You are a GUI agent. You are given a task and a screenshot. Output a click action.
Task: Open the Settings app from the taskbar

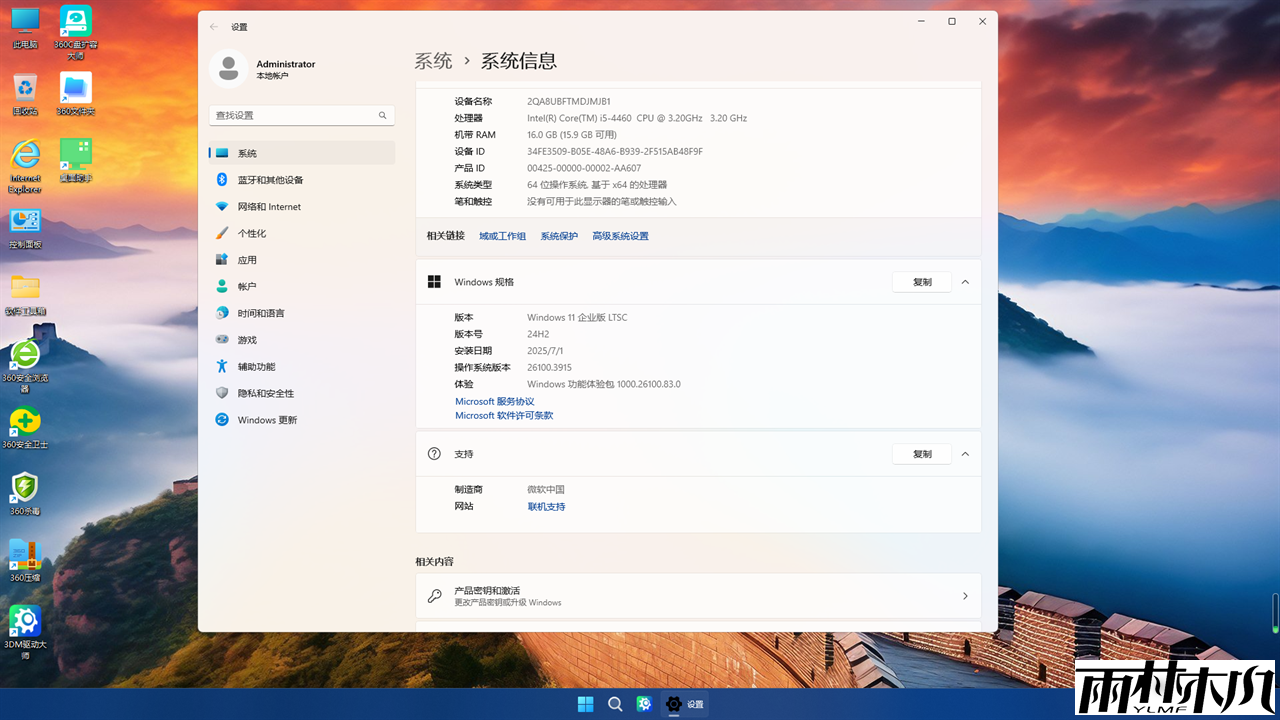pyautogui.click(x=674, y=703)
